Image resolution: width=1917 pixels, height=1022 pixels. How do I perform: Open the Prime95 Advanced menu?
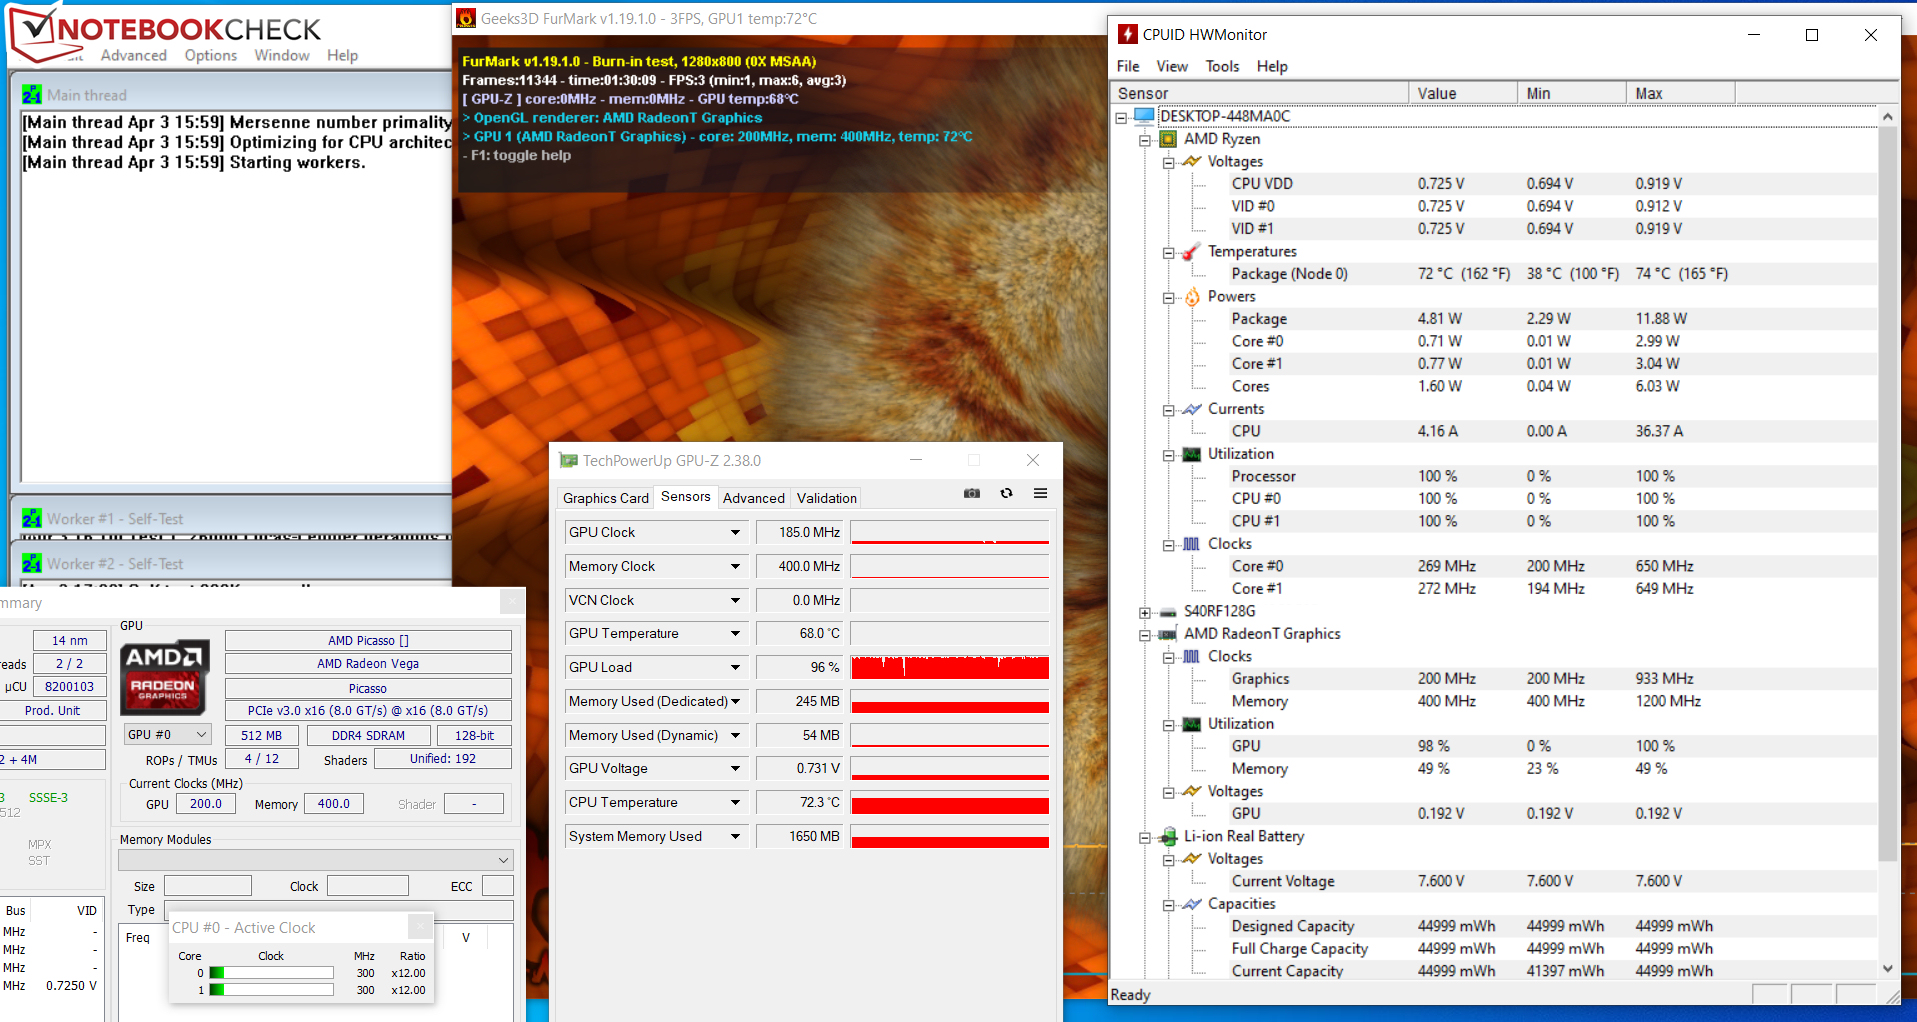coord(134,56)
